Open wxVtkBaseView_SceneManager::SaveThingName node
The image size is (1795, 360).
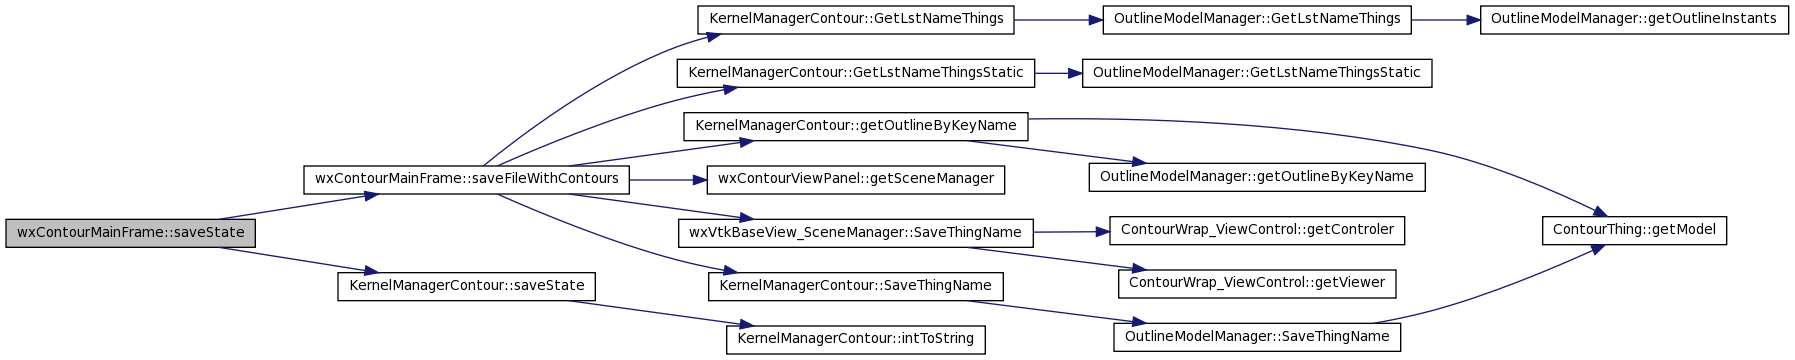point(856,233)
